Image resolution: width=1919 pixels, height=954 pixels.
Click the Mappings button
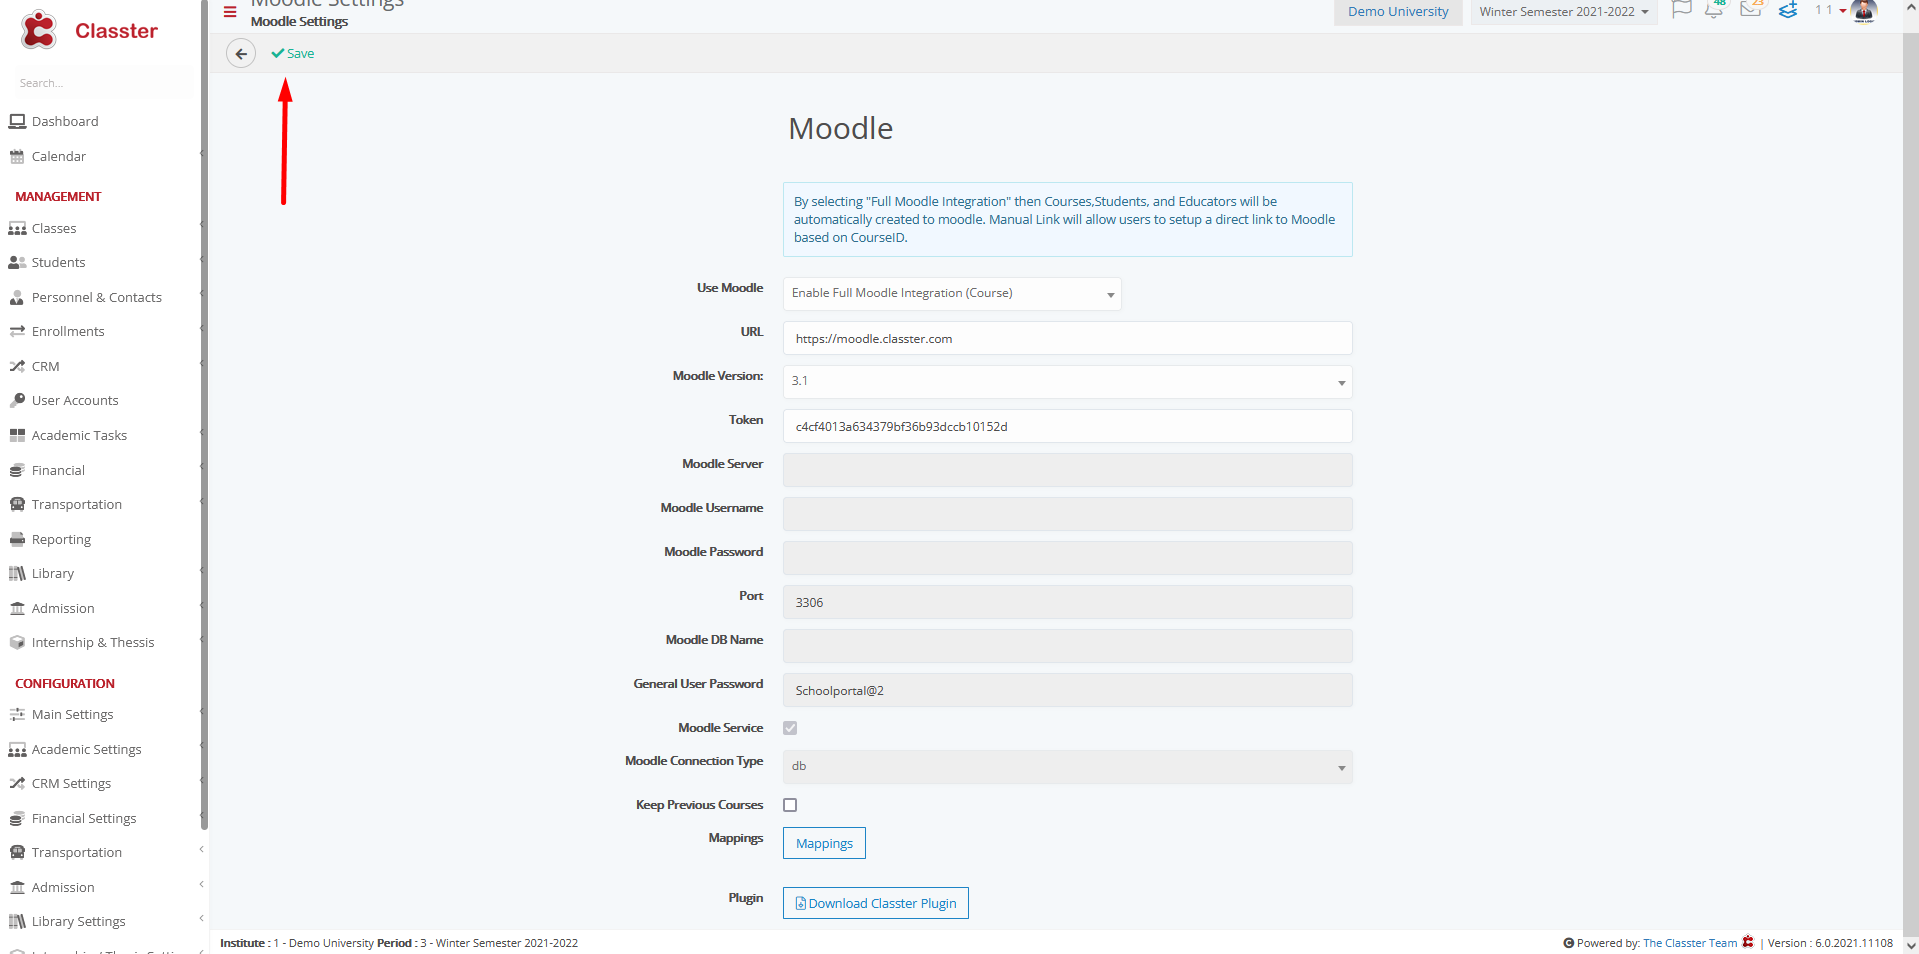pos(824,843)
